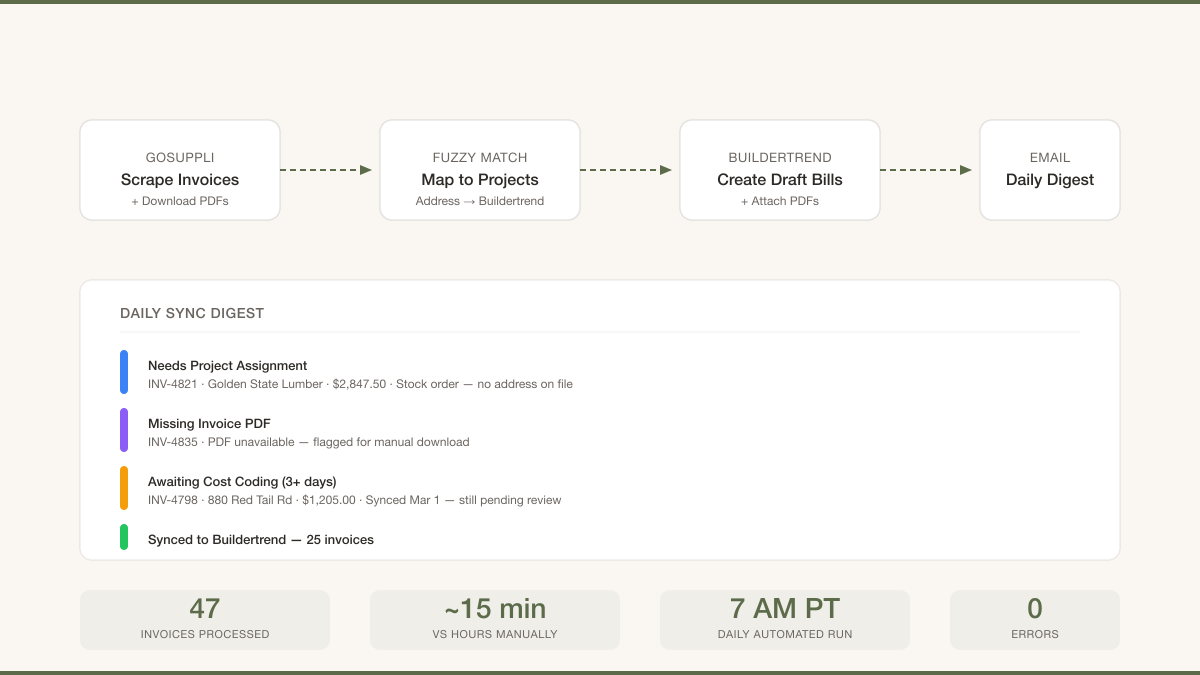Click arrow between Scrape Invoices and Map to Projects
Viewport: 1200px width, 675px height.
[x=327, y=170]
